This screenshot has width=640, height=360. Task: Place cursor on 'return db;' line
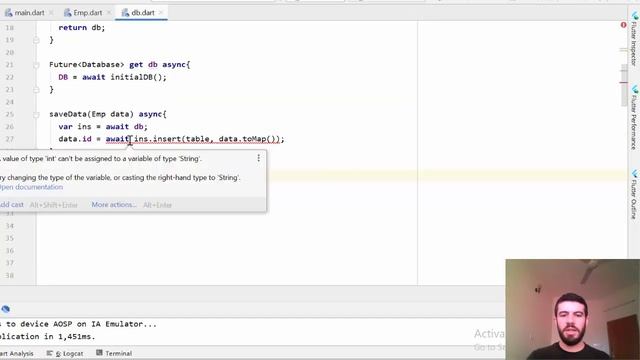point(82,28)
